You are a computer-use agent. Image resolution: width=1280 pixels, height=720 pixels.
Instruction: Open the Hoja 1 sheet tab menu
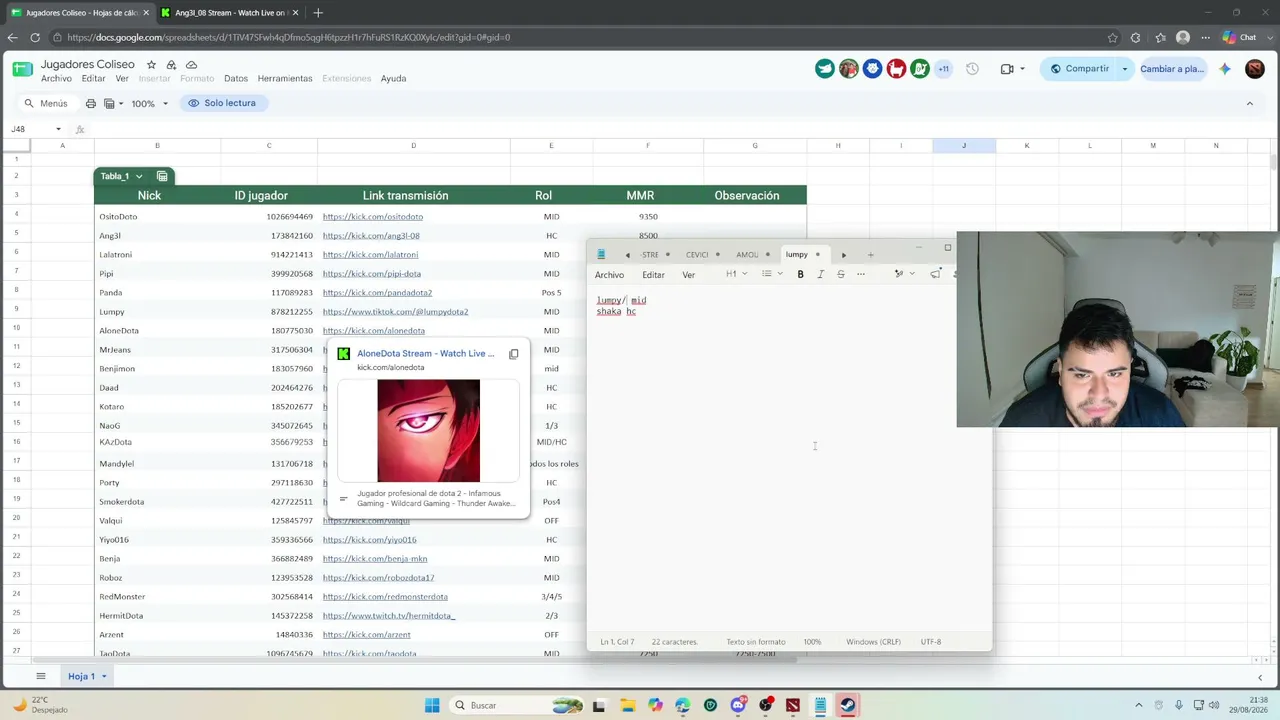pos(103,677)
